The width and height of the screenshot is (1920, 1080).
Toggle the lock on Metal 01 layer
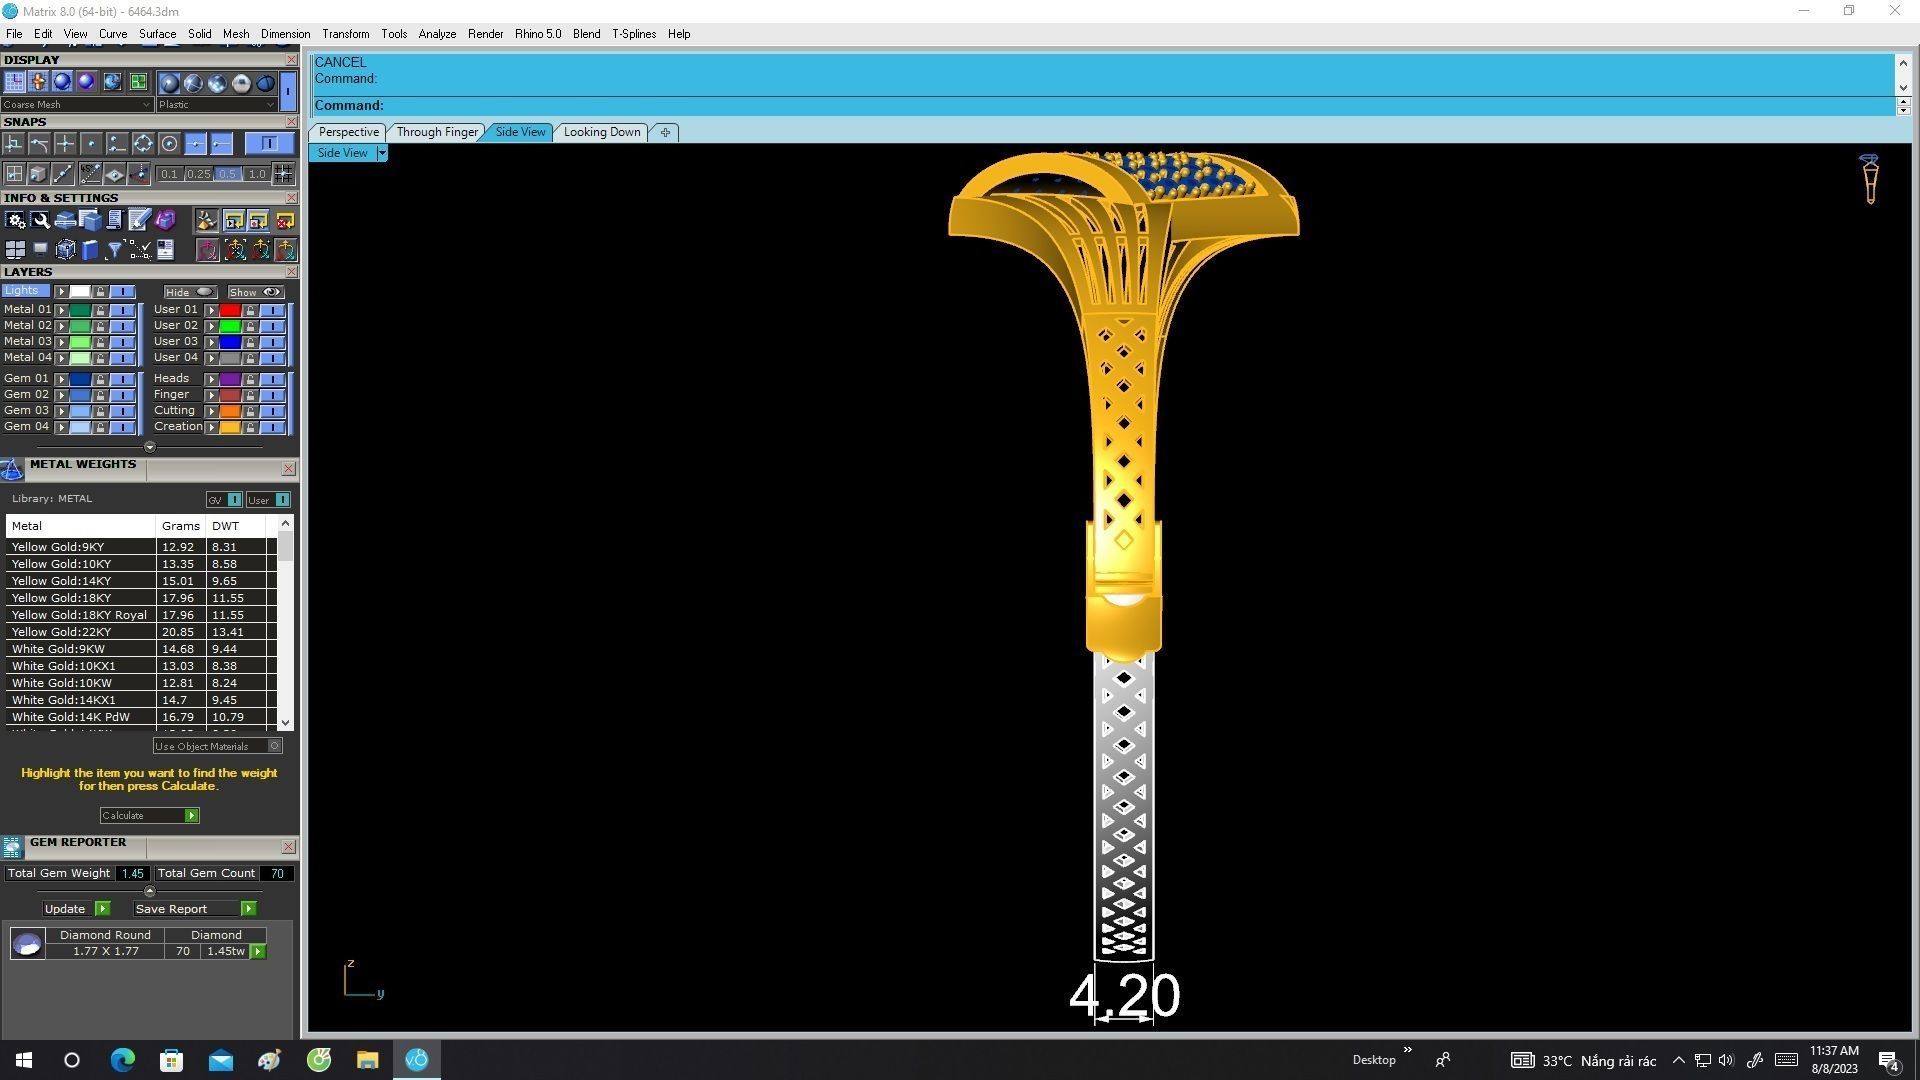[100, 310]
